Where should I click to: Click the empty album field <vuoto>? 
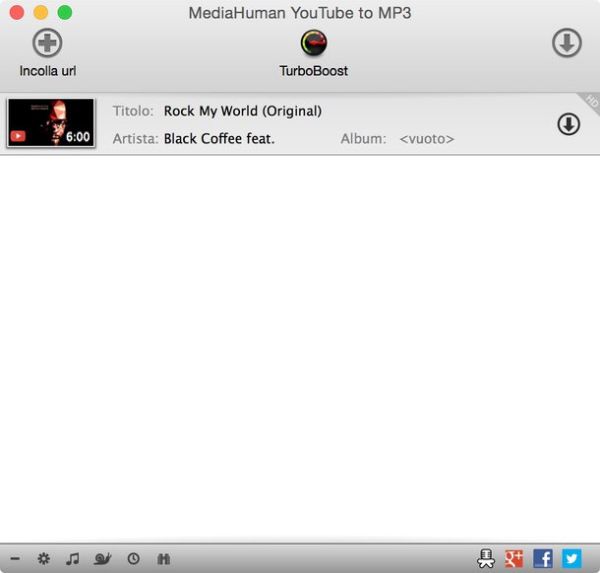426,139
